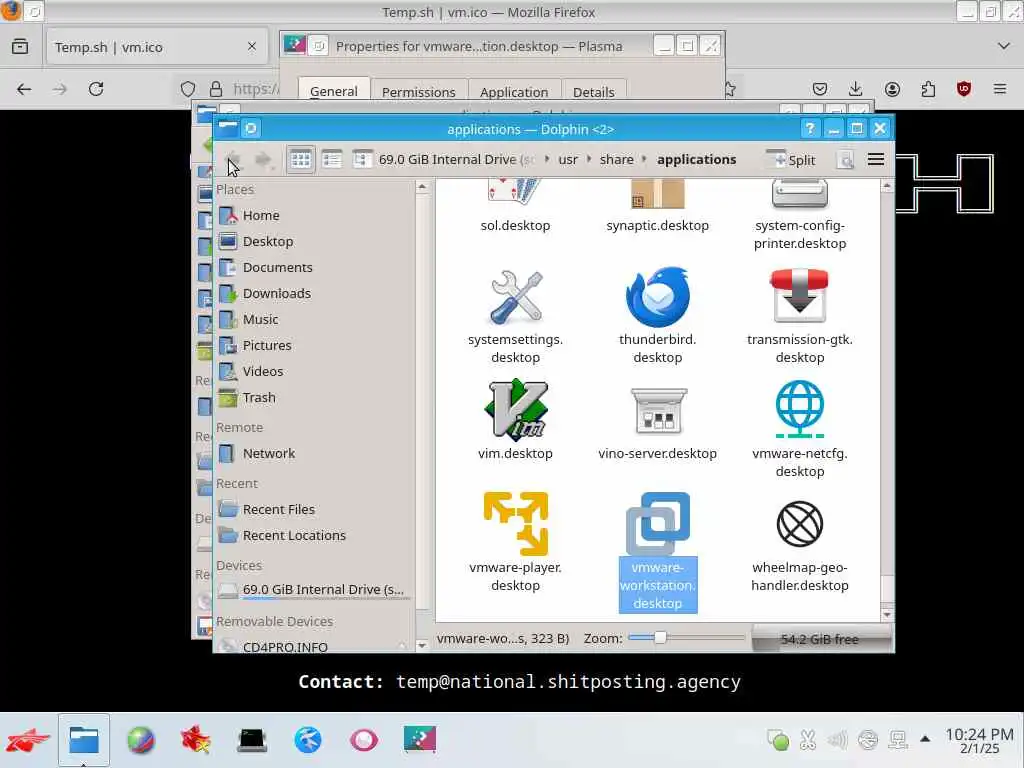
Task: Open the clock showing 10:24 PM
Action: (979, 740)
